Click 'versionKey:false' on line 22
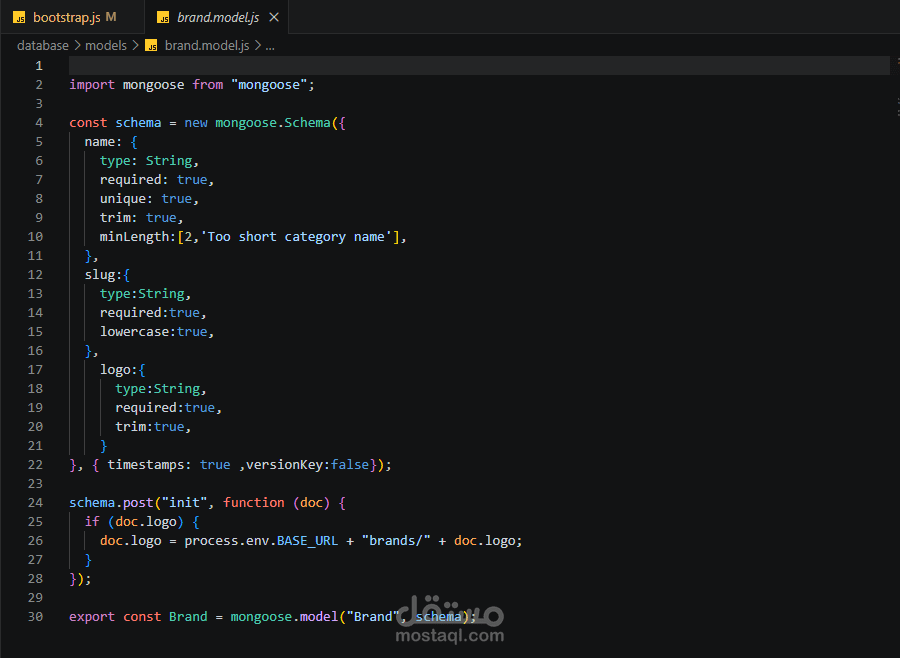This screenshot has width=900, height=658. tap(307, 464)
